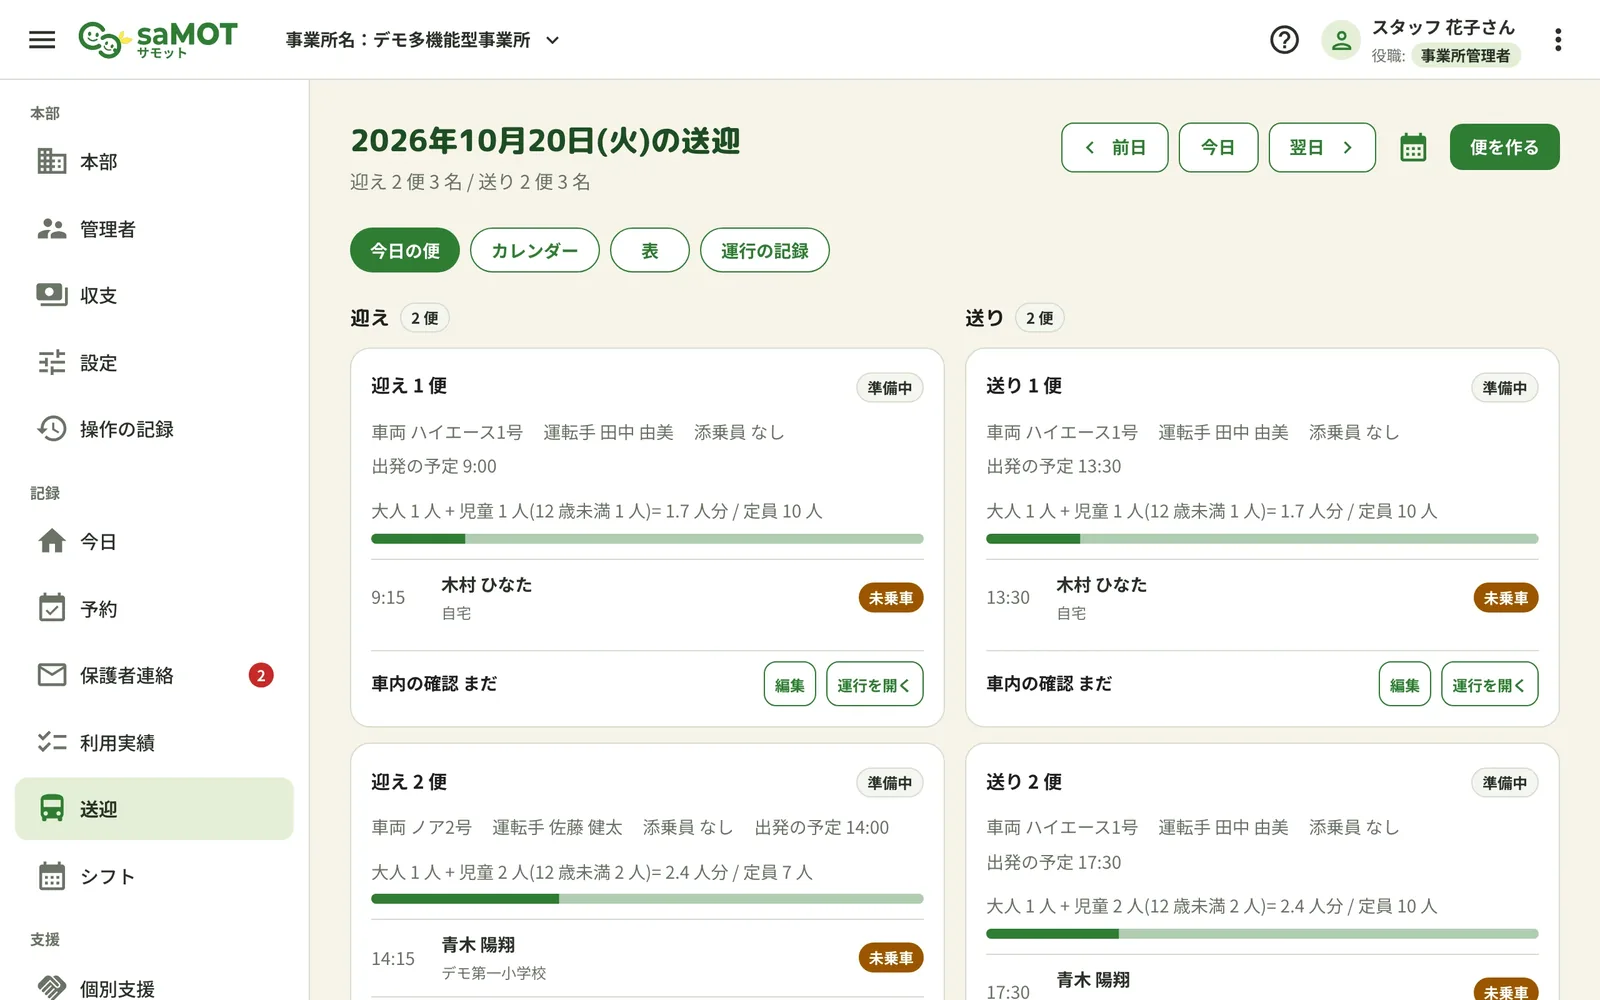
Task: Select 送迎 bus sidebar item
Action: click(x=154, y=809)
